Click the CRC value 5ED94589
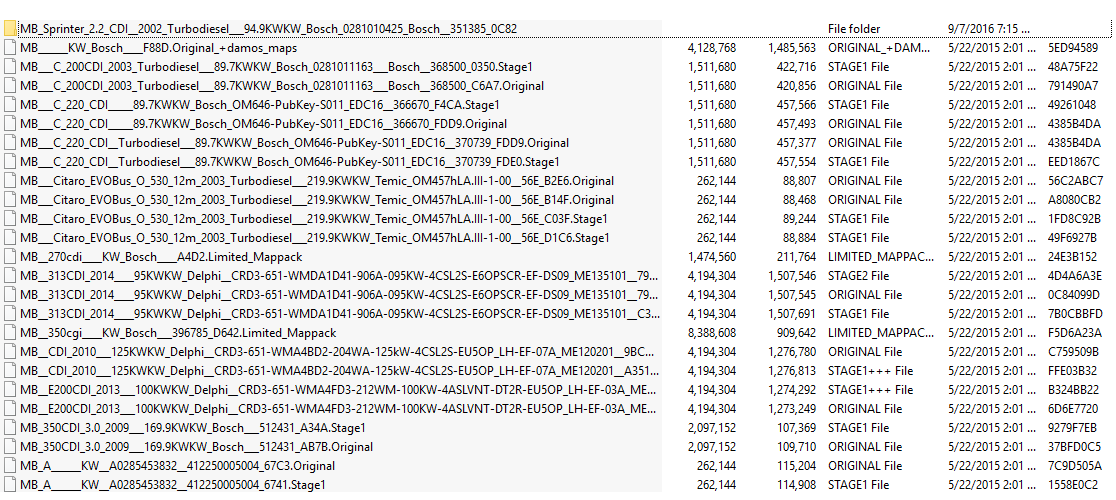Viewport: 1116px width, 500px height. coord(1073,48)
